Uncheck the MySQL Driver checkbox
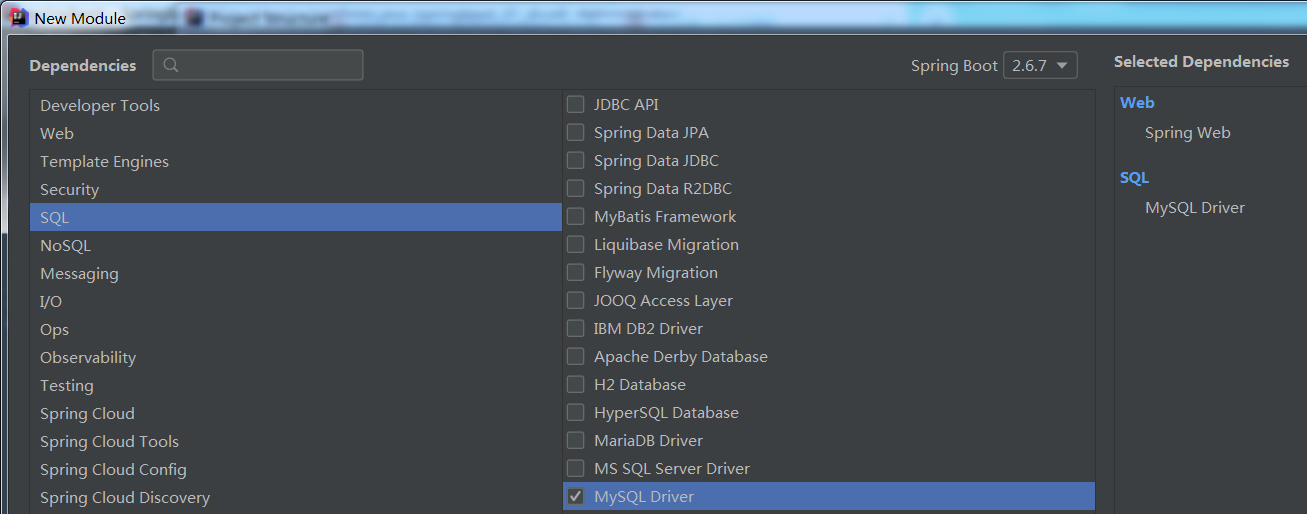The image size is (1307, 514). (x=575, y=496)
